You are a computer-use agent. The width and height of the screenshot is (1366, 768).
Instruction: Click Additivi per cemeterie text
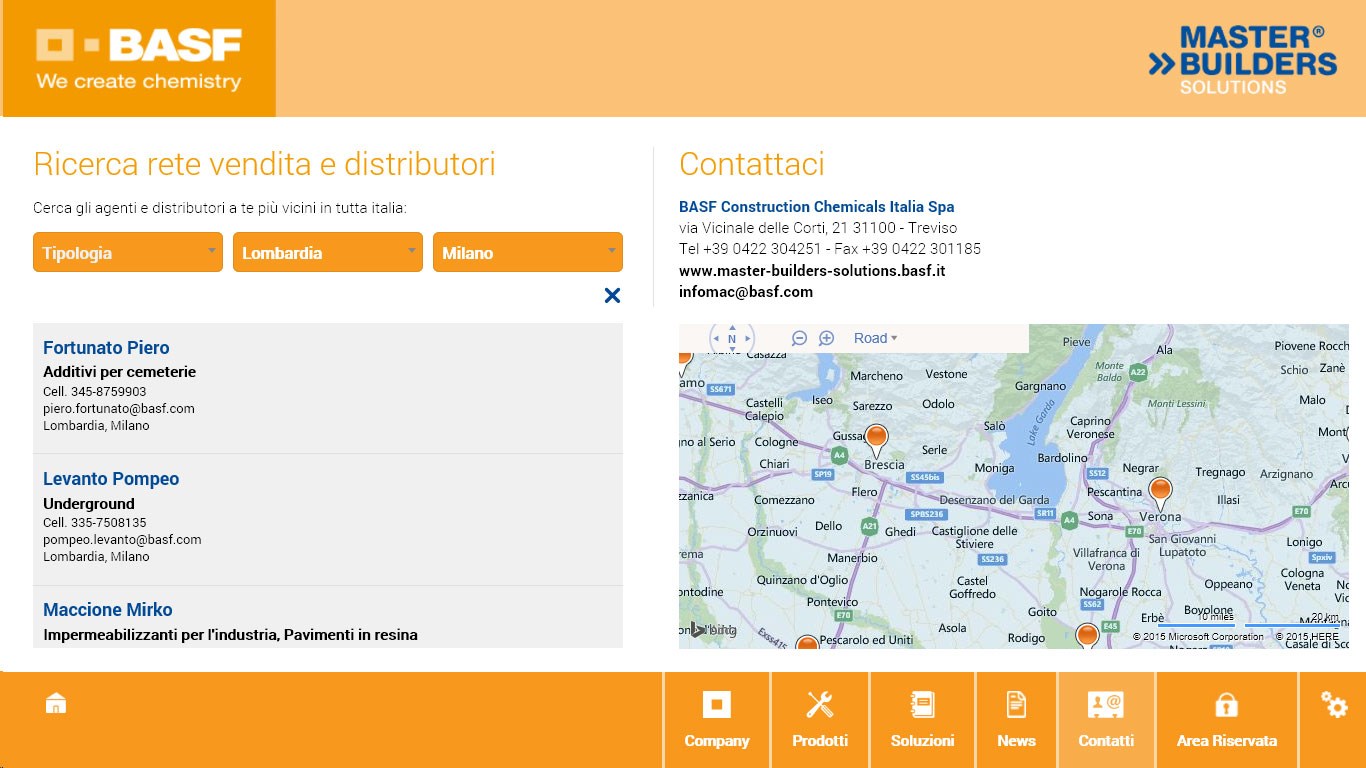click(x=120, y=372)
